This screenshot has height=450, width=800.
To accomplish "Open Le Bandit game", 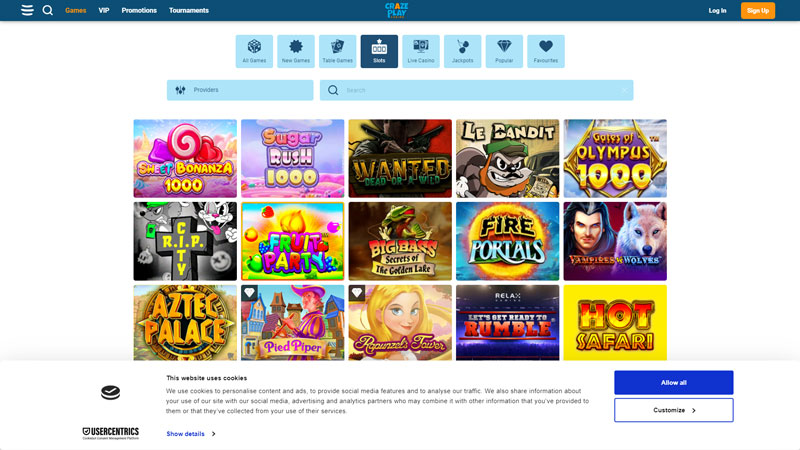I will tap(508, 158).
